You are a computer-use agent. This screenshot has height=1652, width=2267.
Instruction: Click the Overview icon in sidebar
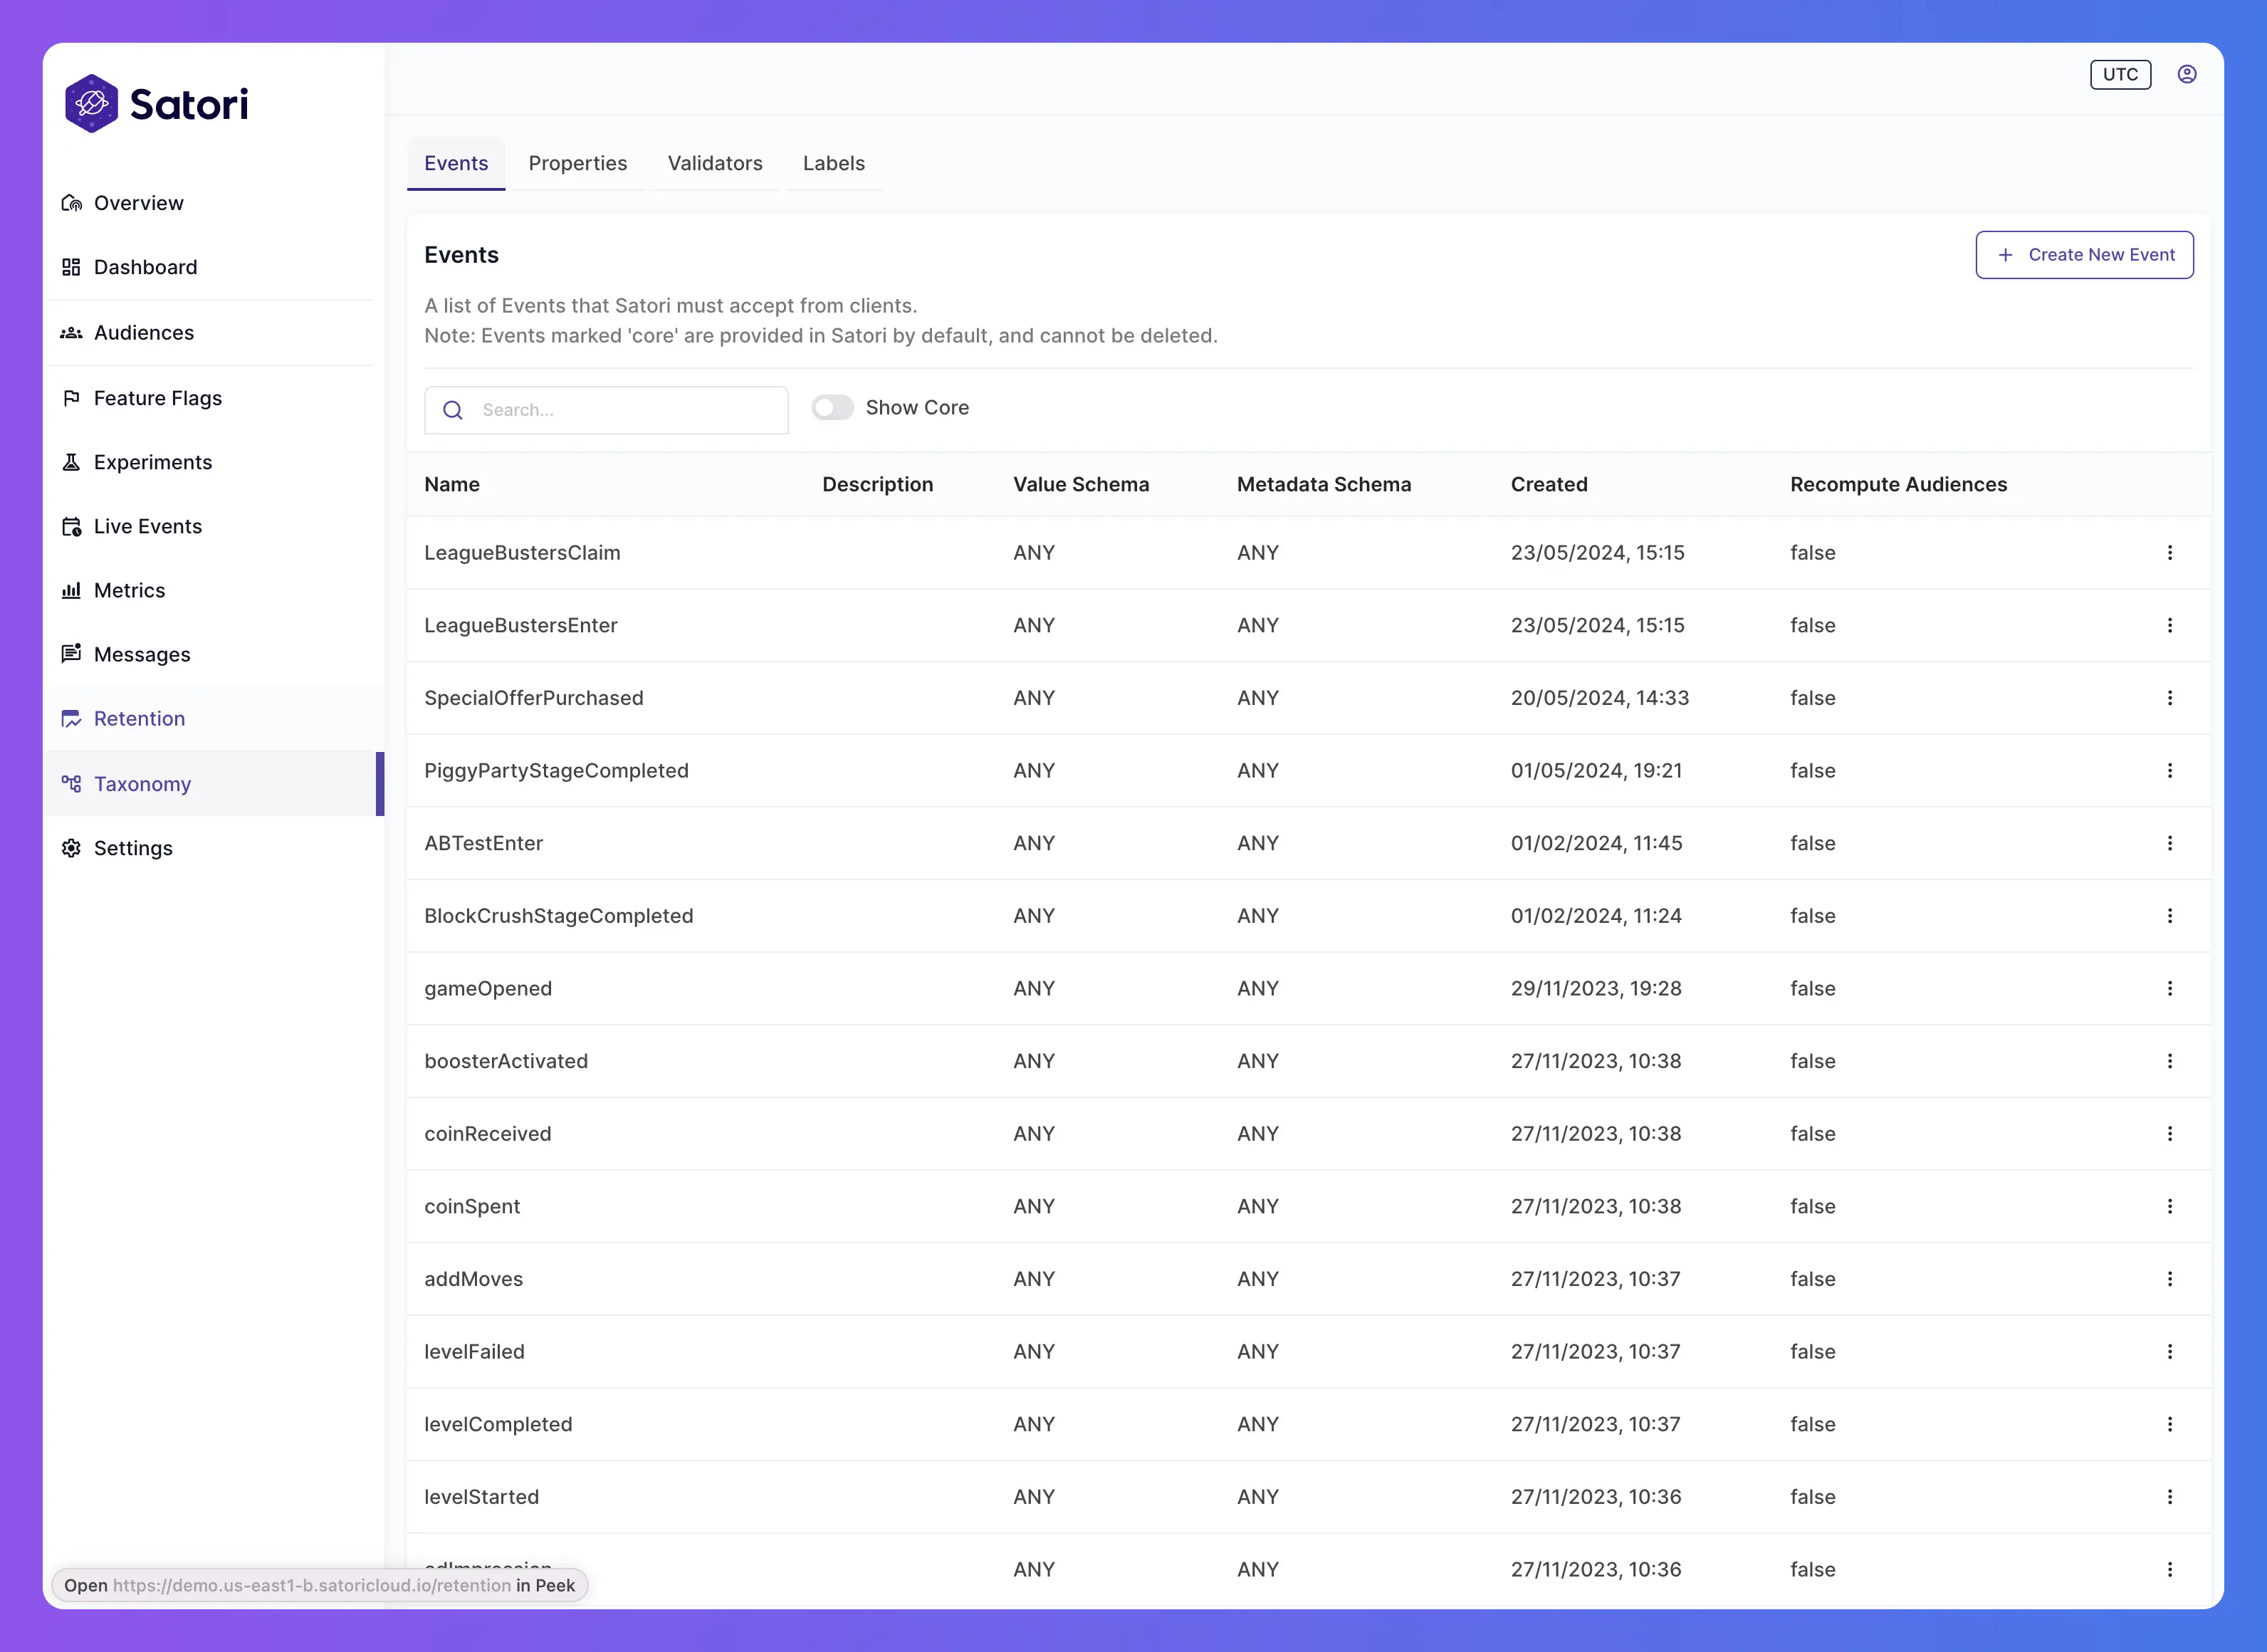pos(70,202)
